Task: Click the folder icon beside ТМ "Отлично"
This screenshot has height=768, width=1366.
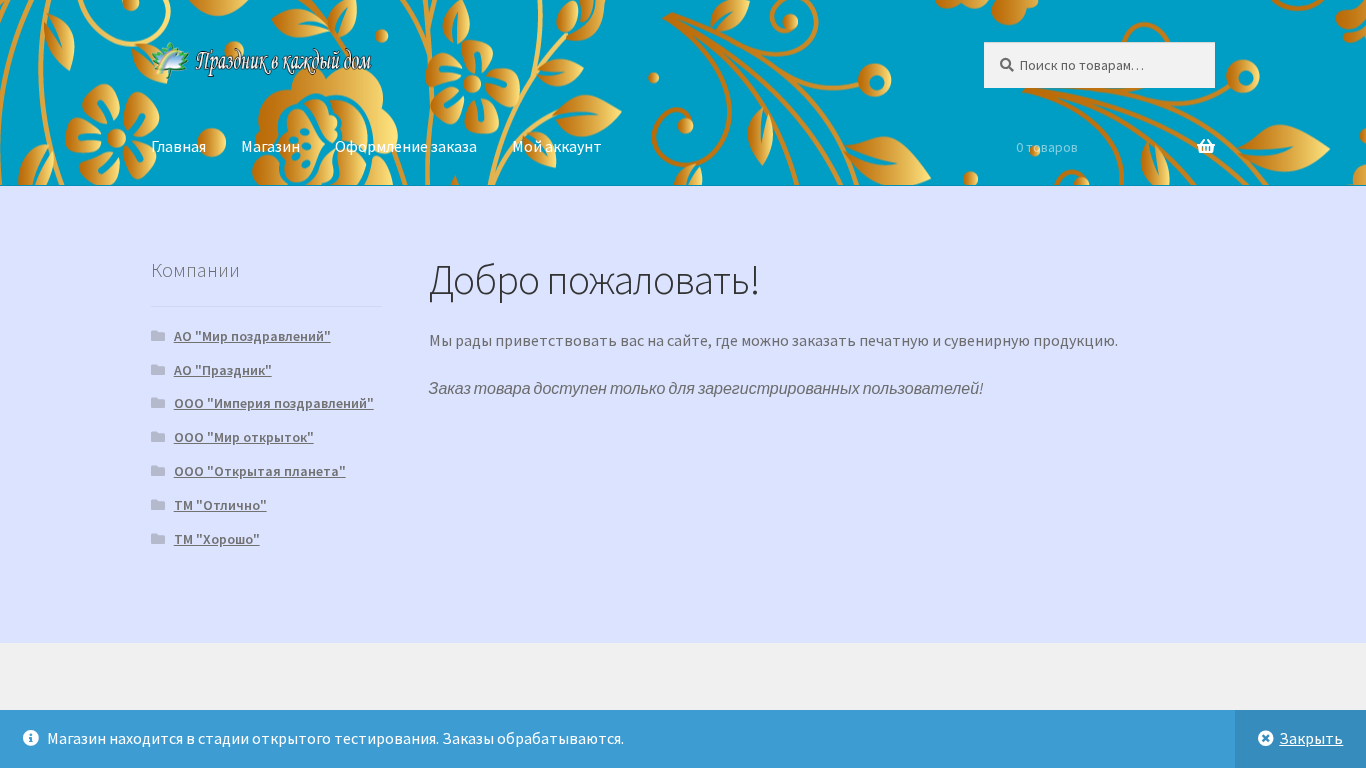Action: [x=158, y=505]
